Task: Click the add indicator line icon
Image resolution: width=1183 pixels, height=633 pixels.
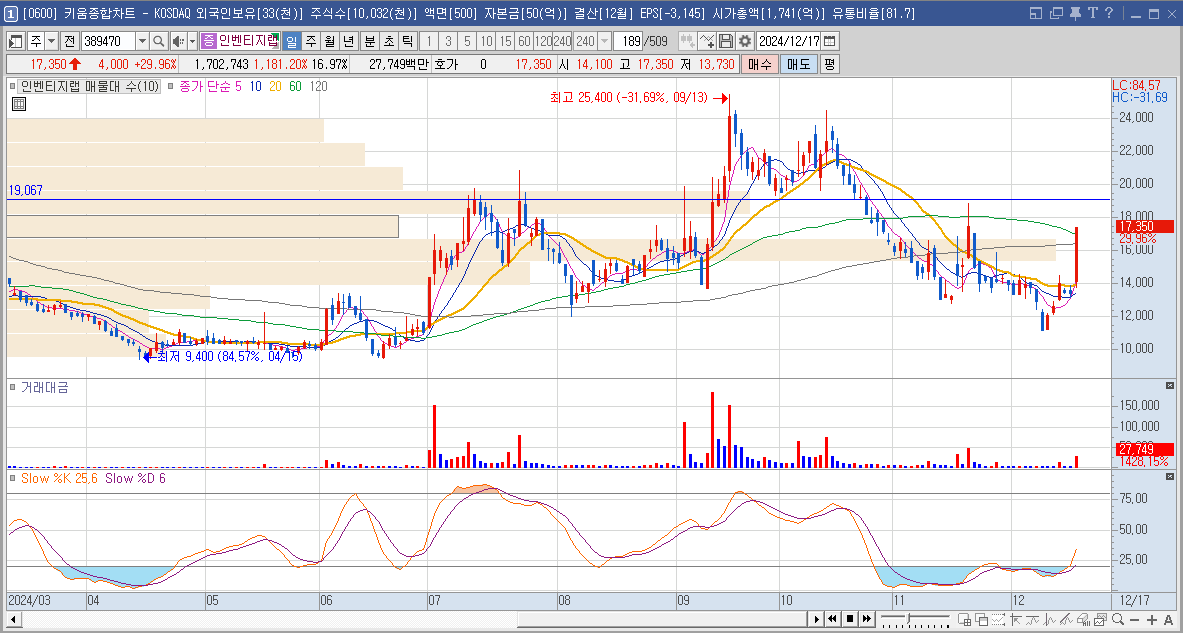Action: point(707,41)
